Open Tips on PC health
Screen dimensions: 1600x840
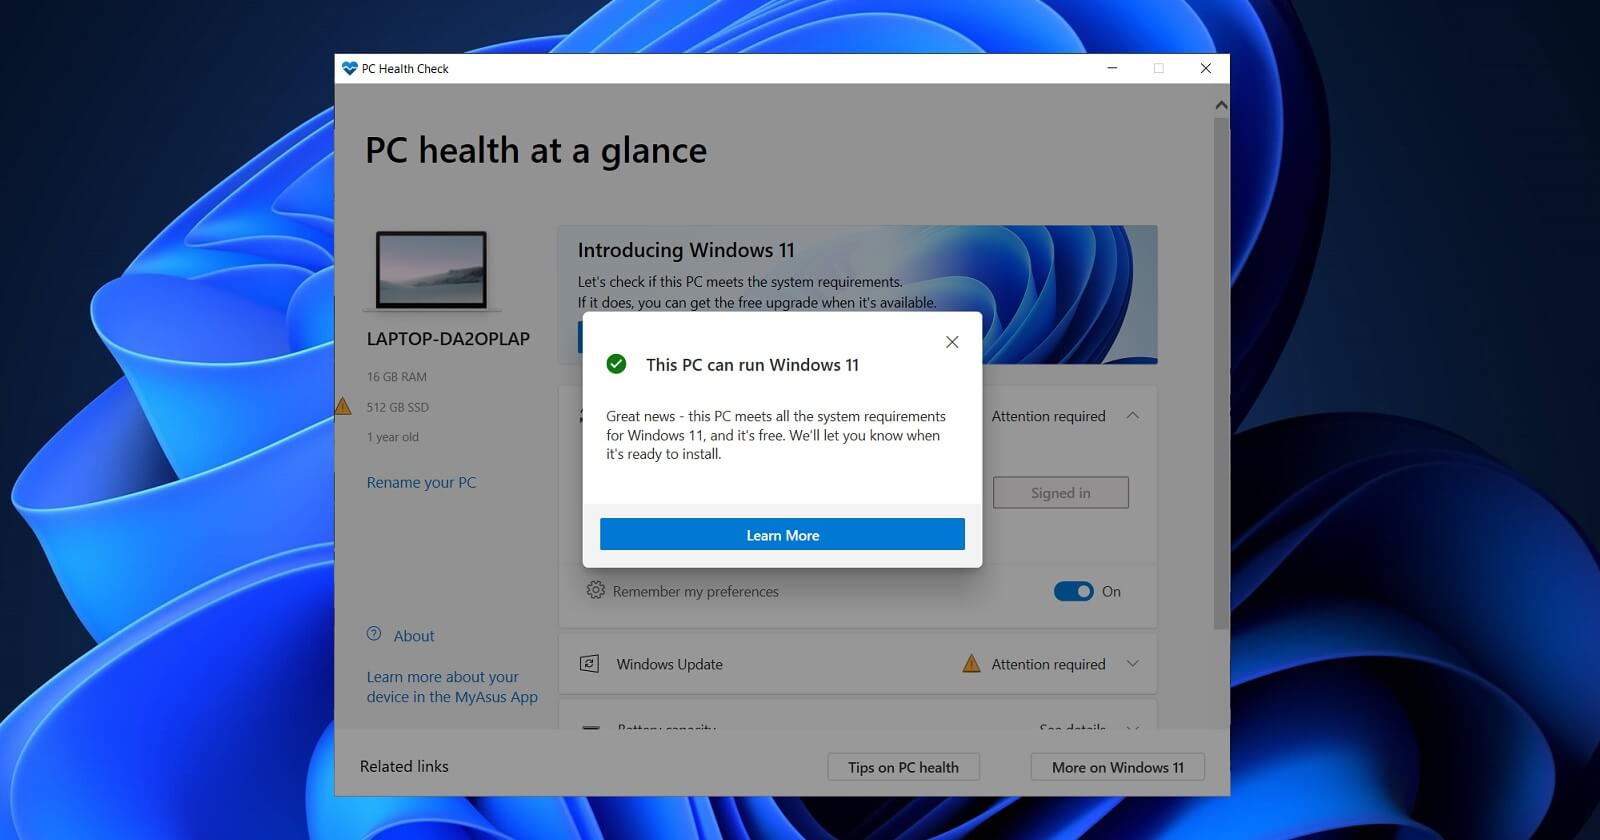click(903, 767)
